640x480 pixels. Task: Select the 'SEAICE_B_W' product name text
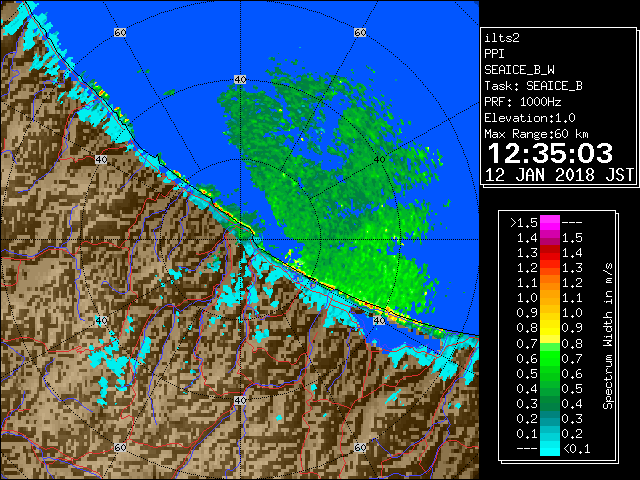(x=519, y=70)
